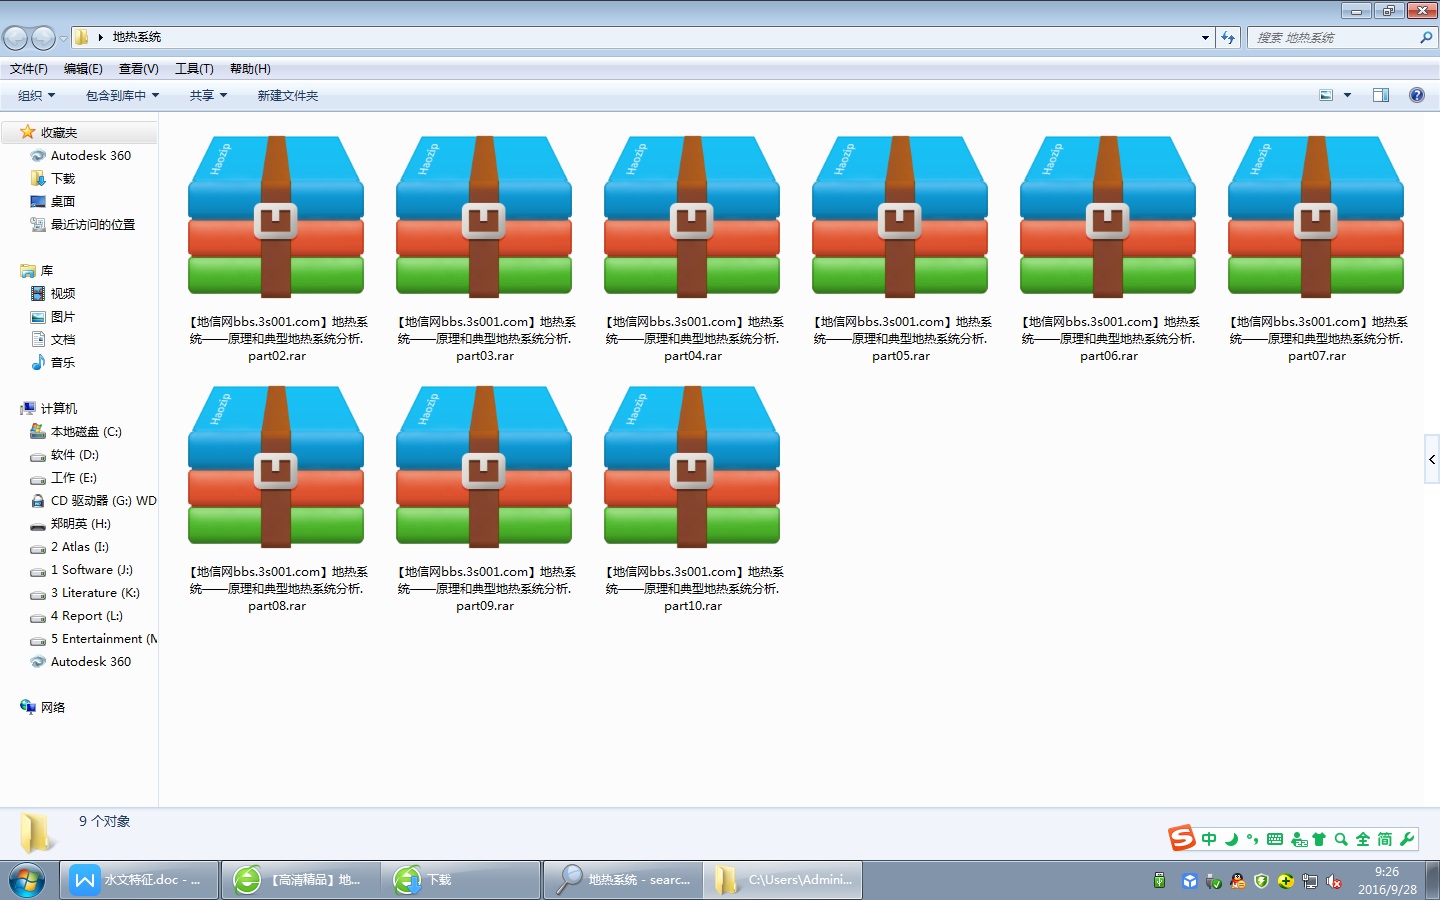Image resolution: width=1440 pixels, height=900 pixels.
Task: Select the part07.rar archive icon
Action: 1316,216
